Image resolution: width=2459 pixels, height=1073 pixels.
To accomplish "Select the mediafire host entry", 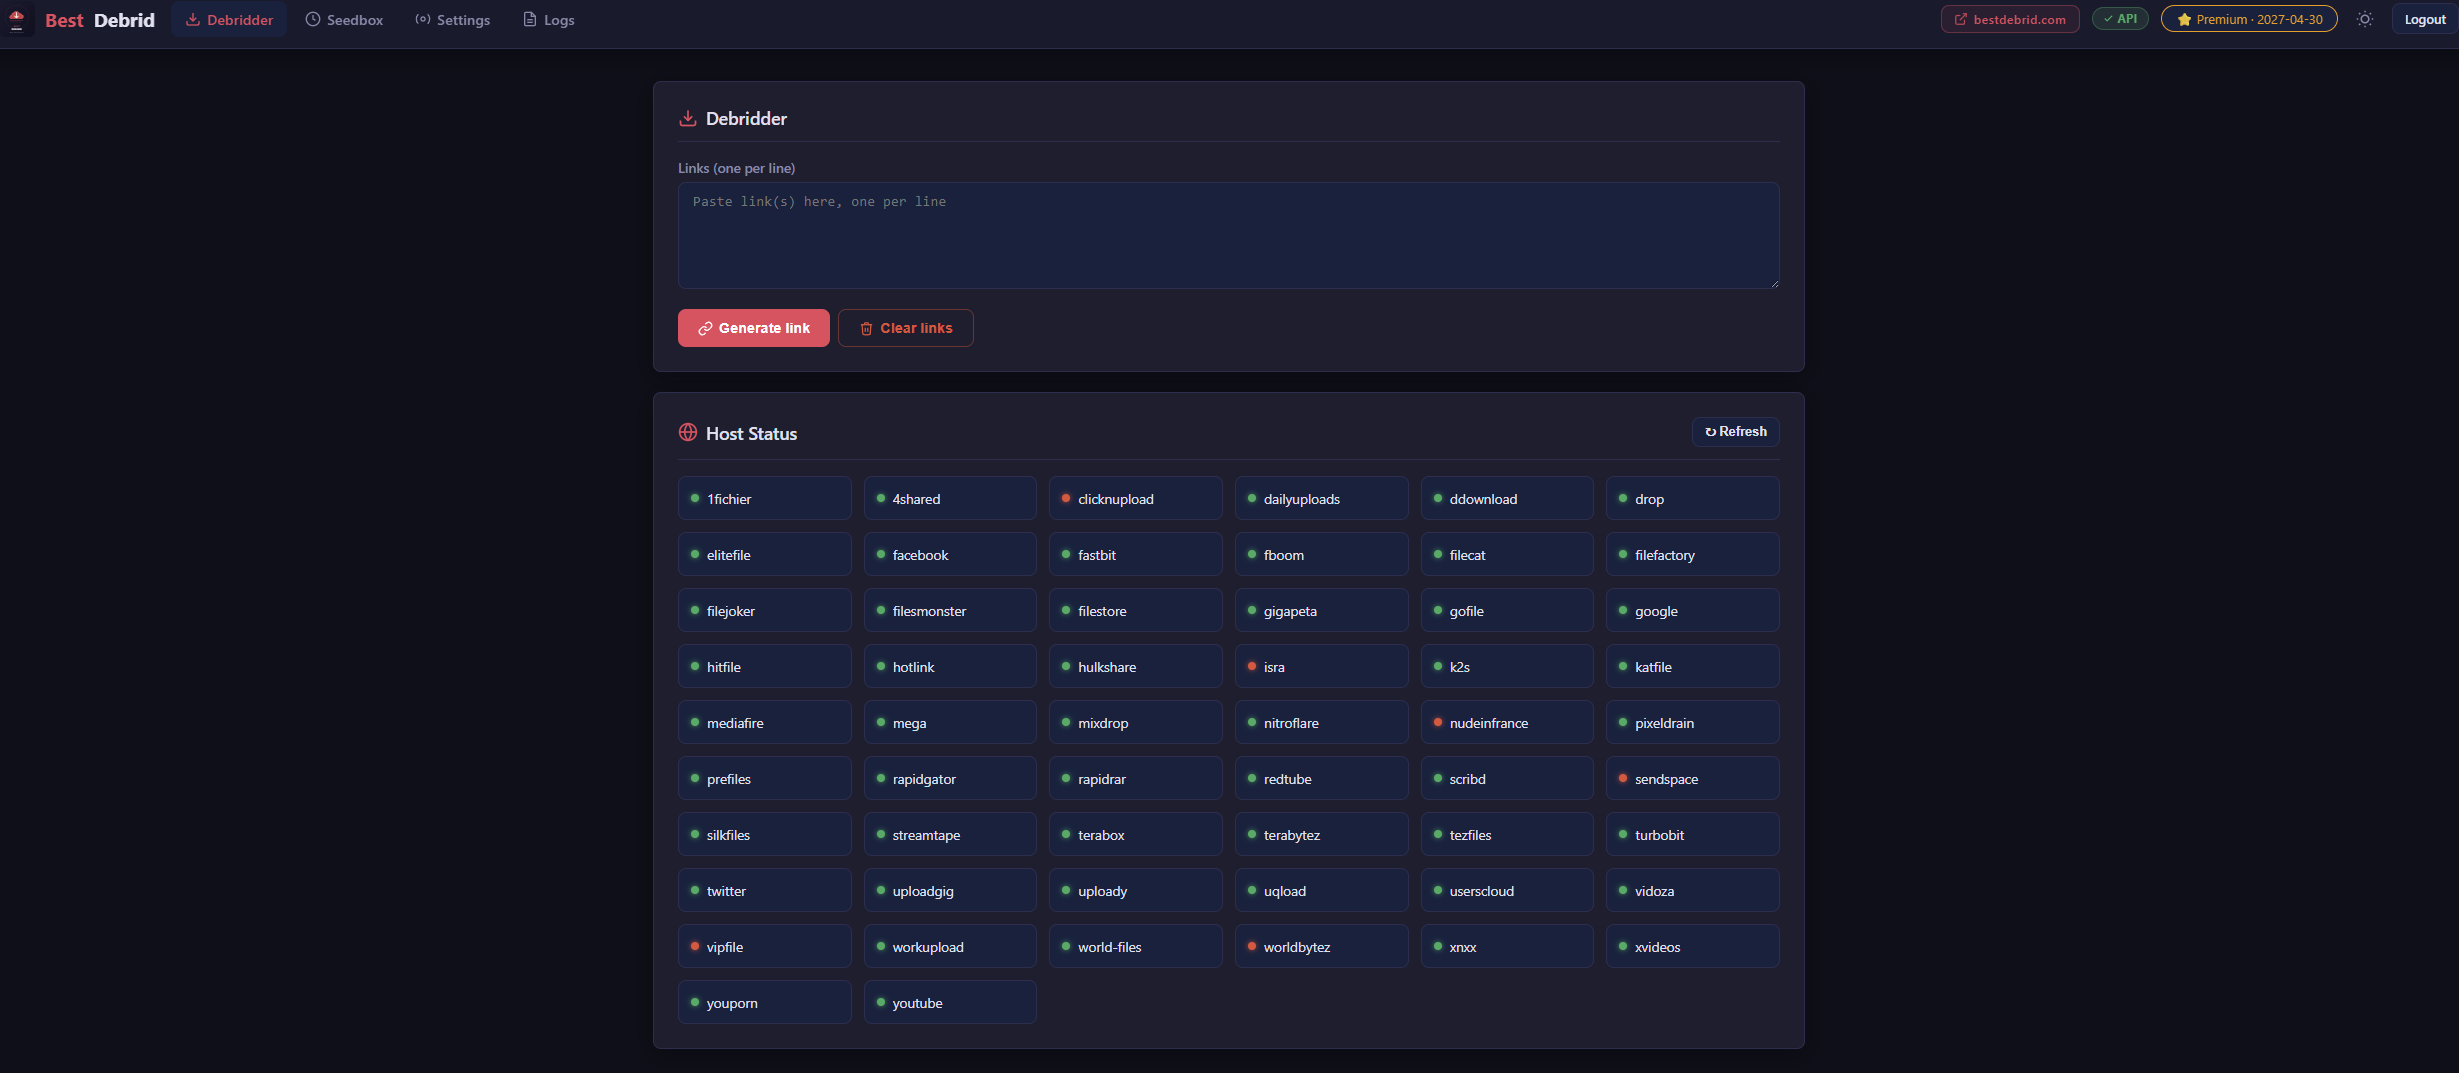I will (765, 722).
